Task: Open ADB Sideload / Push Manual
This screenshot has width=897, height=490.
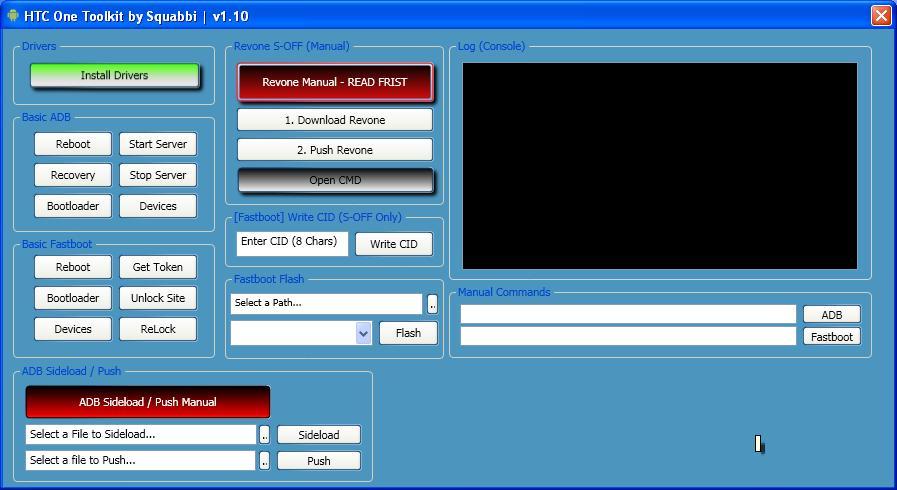Action: click(148, 402)
